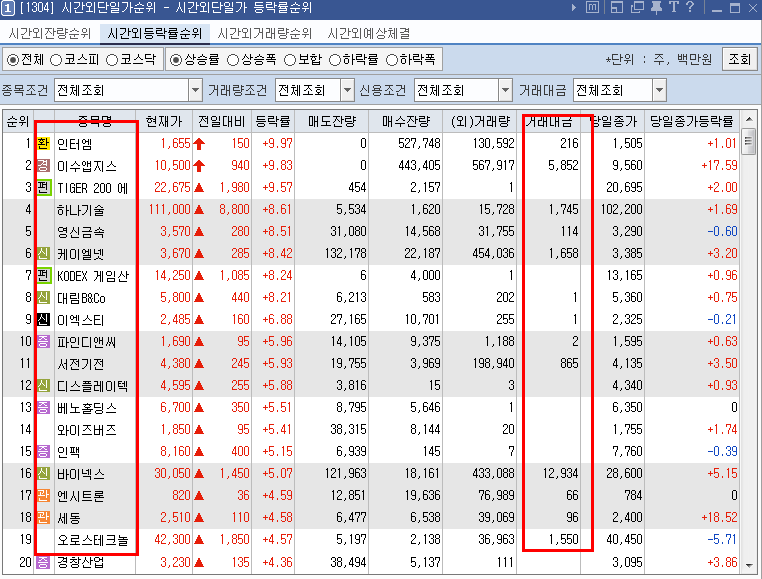This screenshot has height=579, width=762.
Task: Switch to the 시간외등락률순위 tab
Action: point(155,33)
